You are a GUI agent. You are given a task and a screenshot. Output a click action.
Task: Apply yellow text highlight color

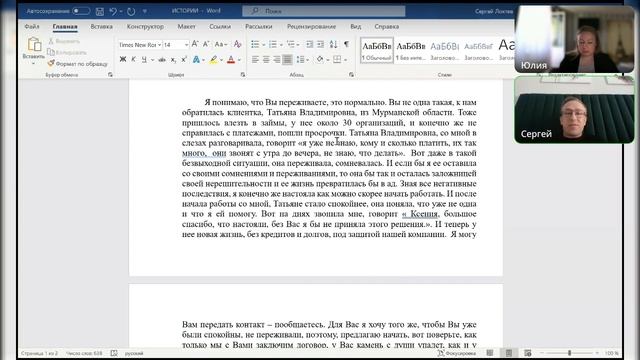click(x=213, y=60)
